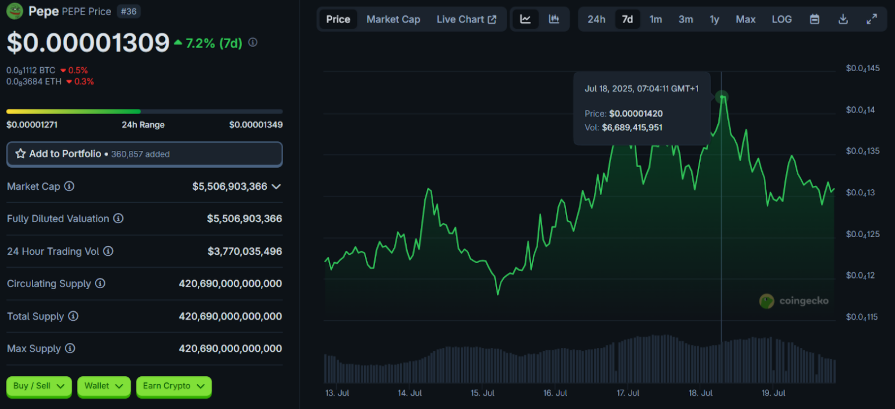
Task: Click the $3,770,035,496 trading volume value
Action: pos(244,251)
